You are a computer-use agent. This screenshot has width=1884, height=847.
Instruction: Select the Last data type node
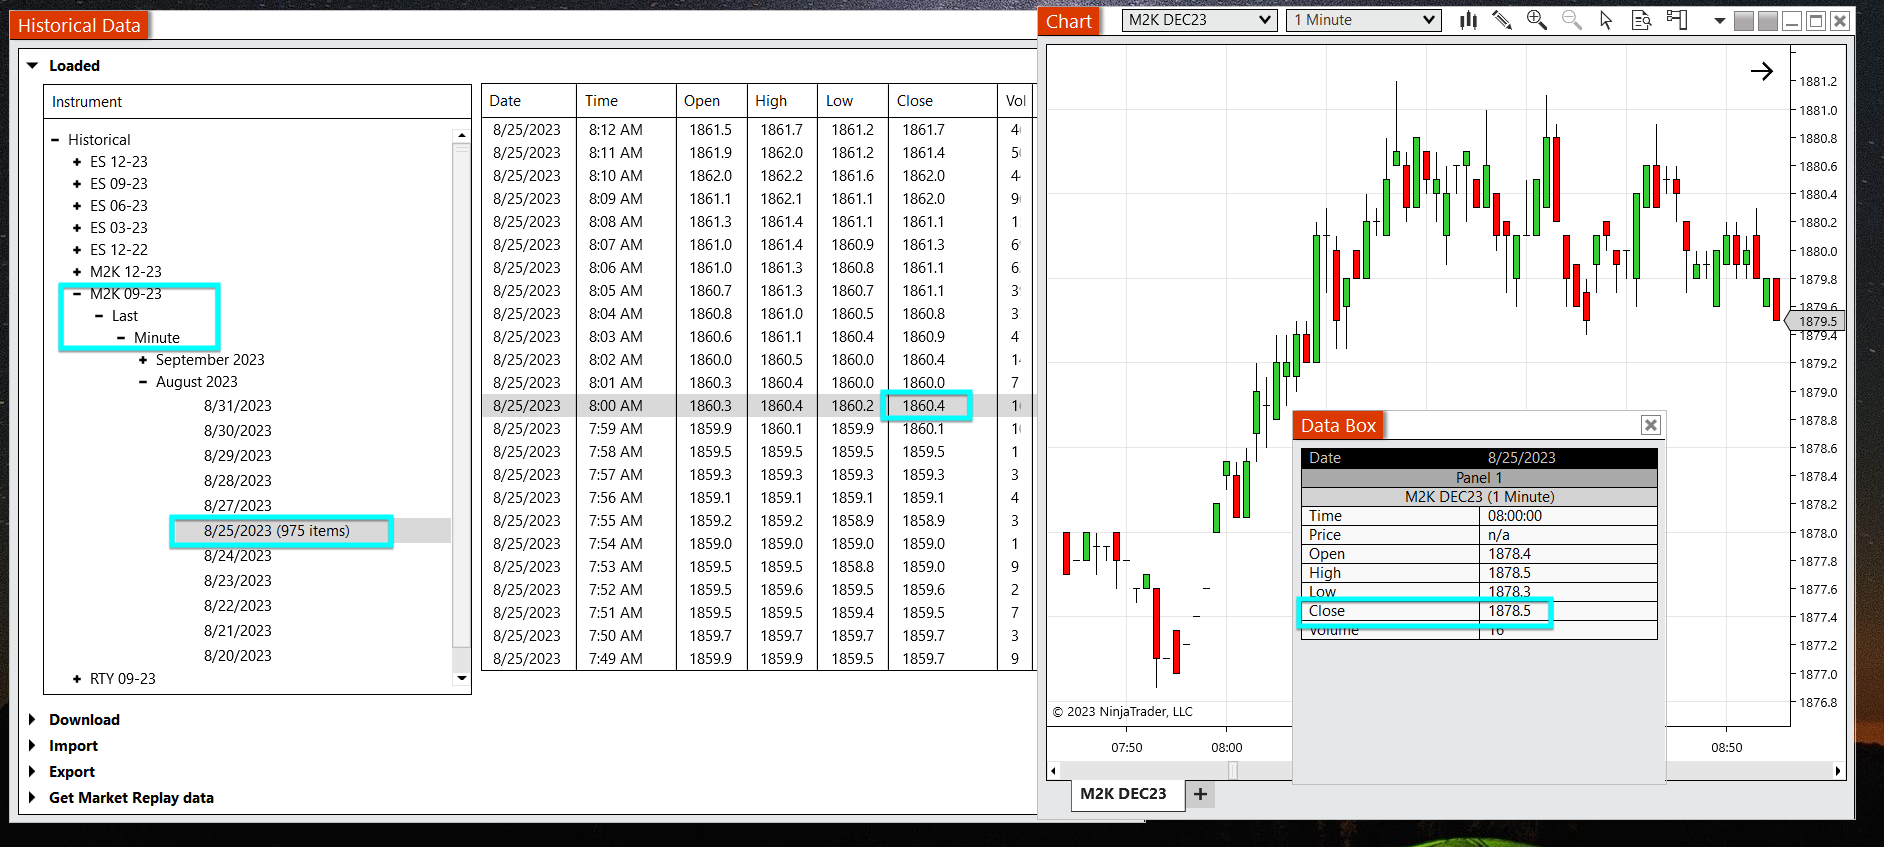click(125, 316)
